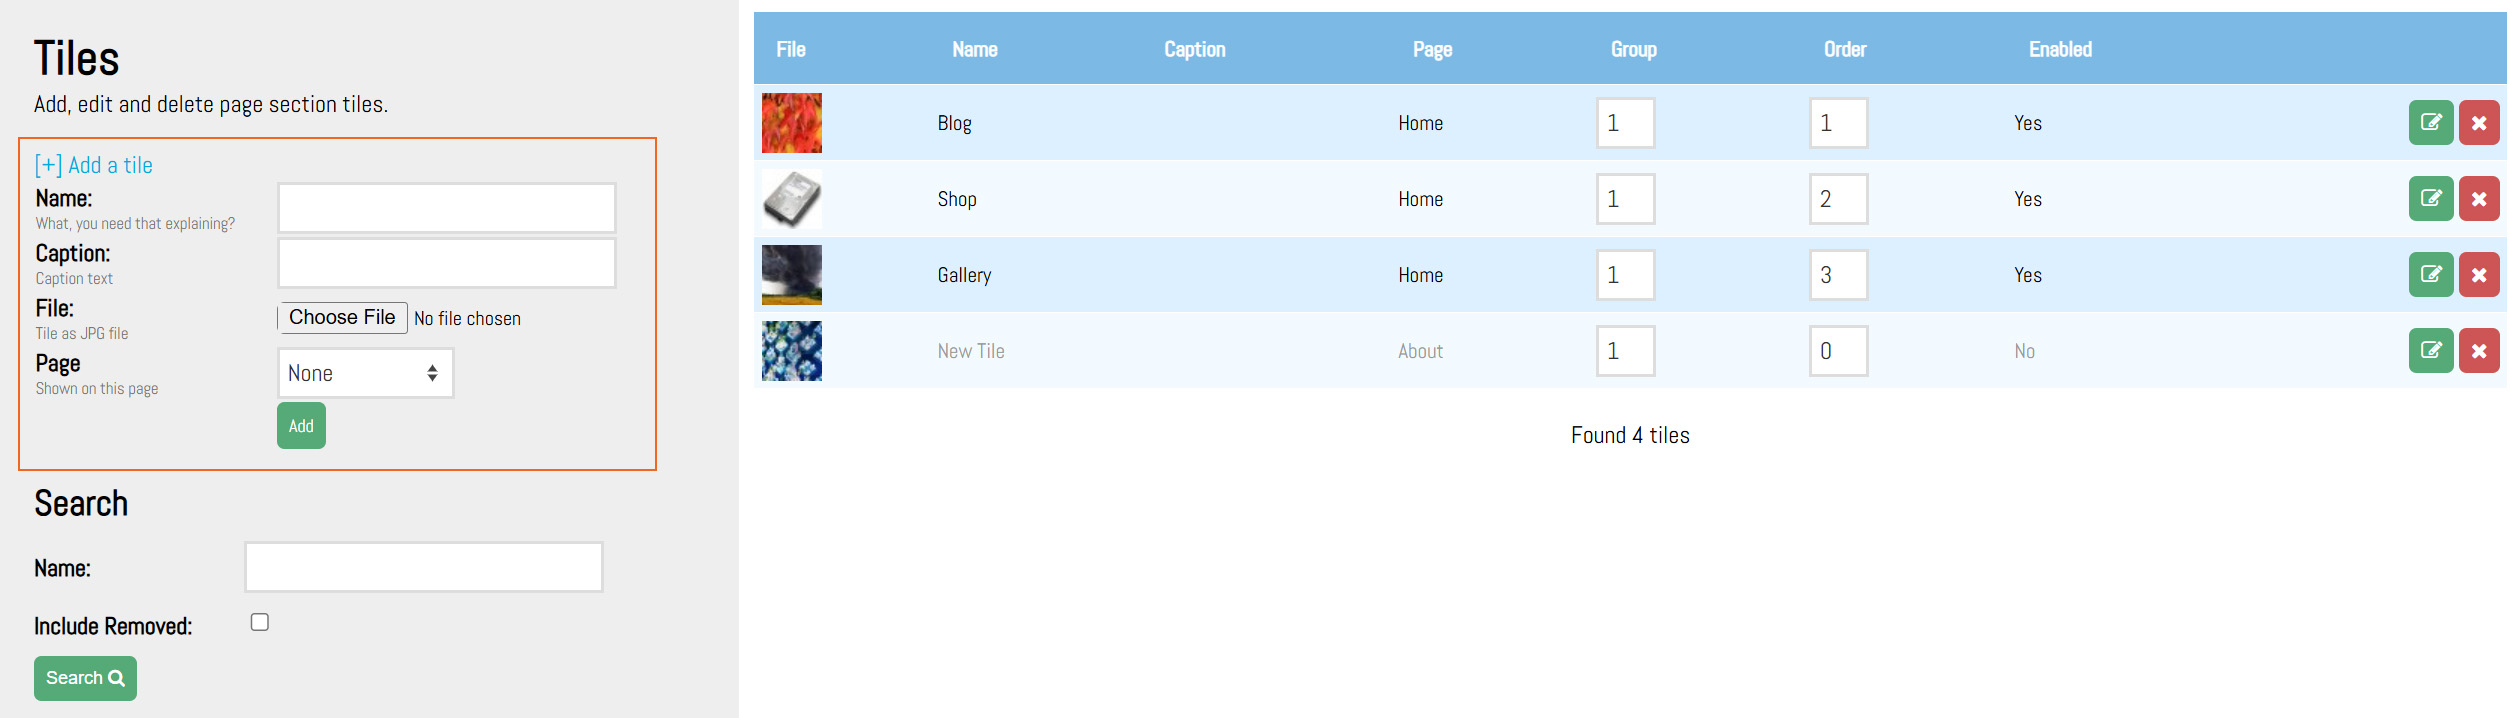The image size is (2510, 718).
Task: Click the Search button with magnifier
Action: (x=85, y=678)
